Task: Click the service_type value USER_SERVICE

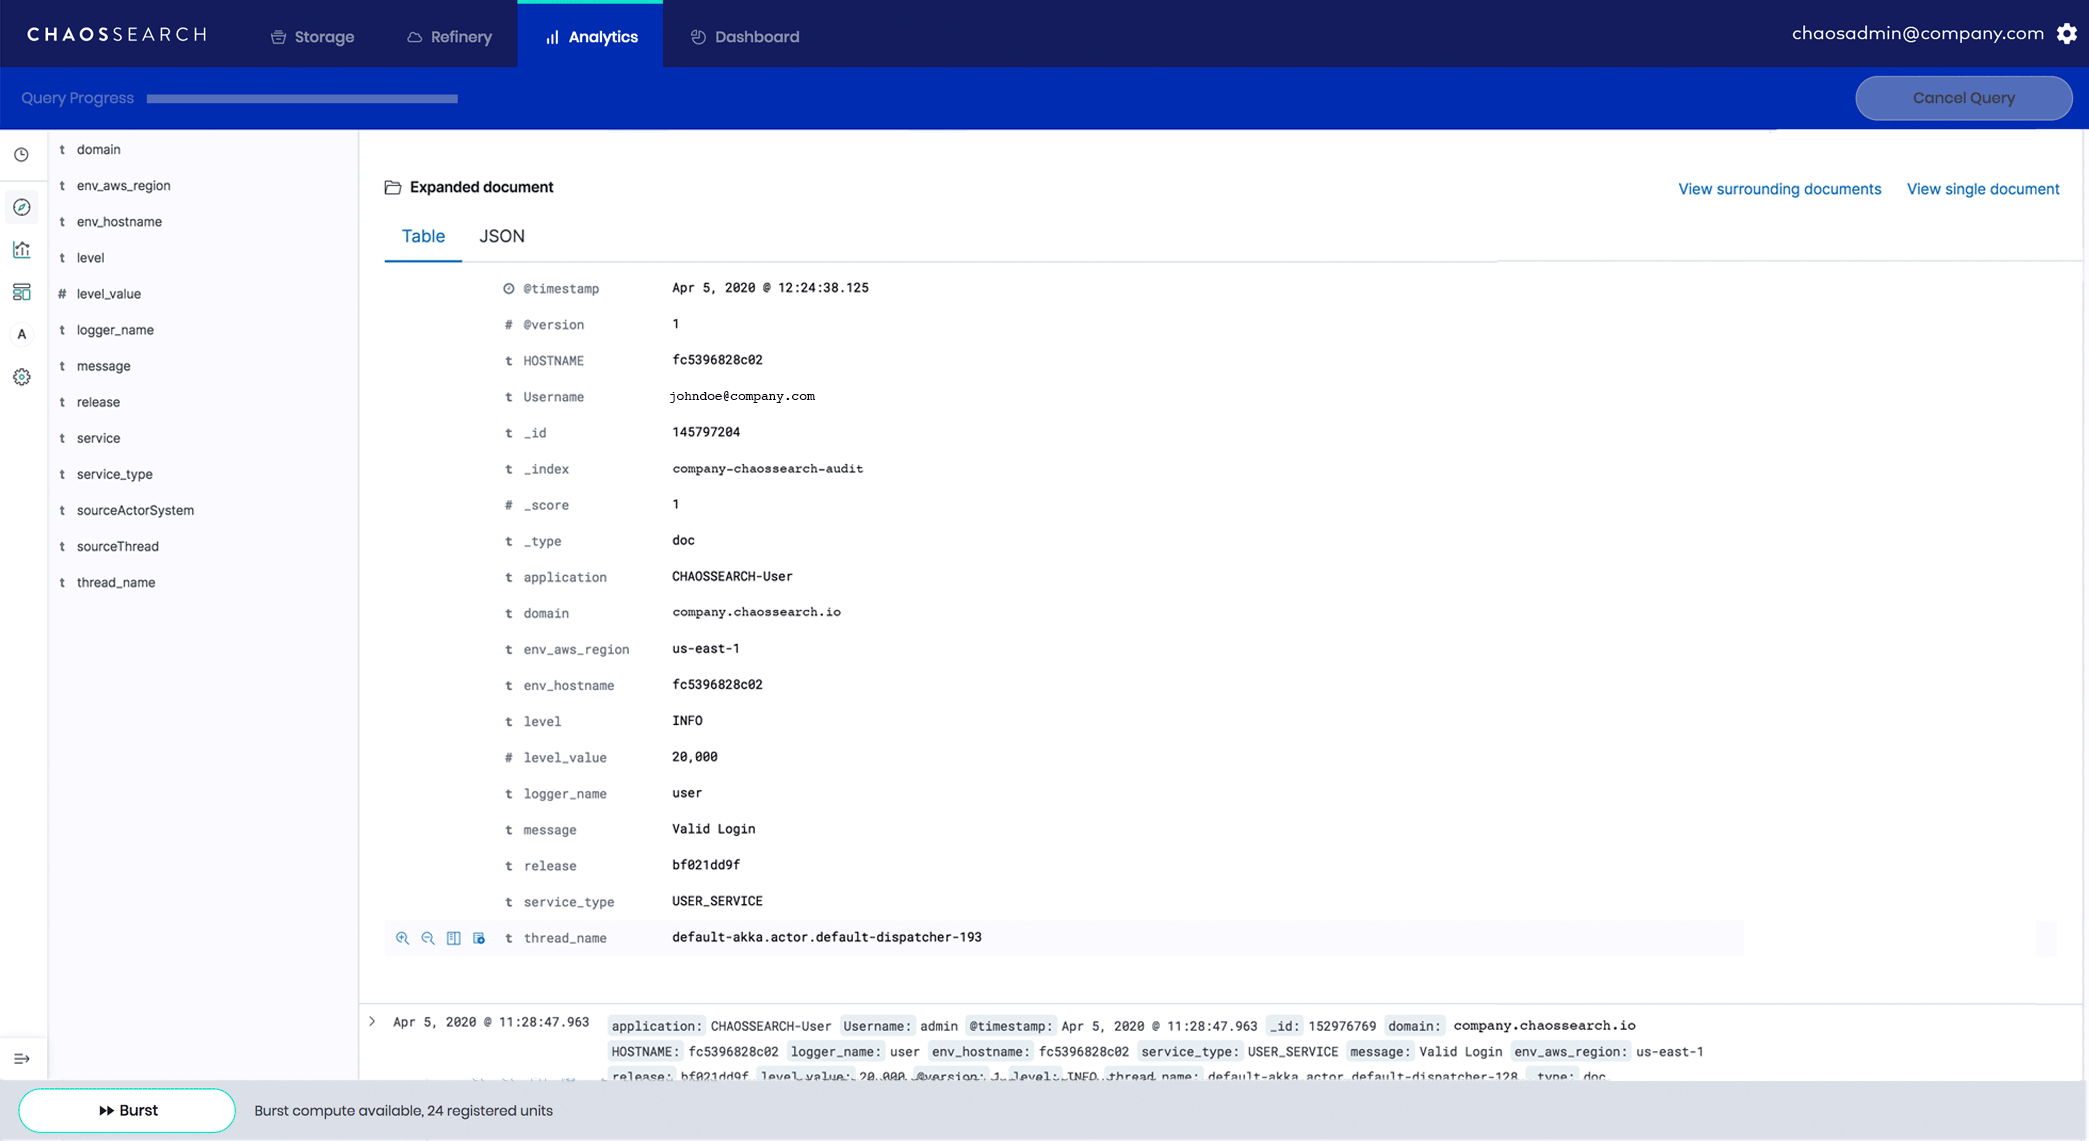Action: [x=717, y=901]
